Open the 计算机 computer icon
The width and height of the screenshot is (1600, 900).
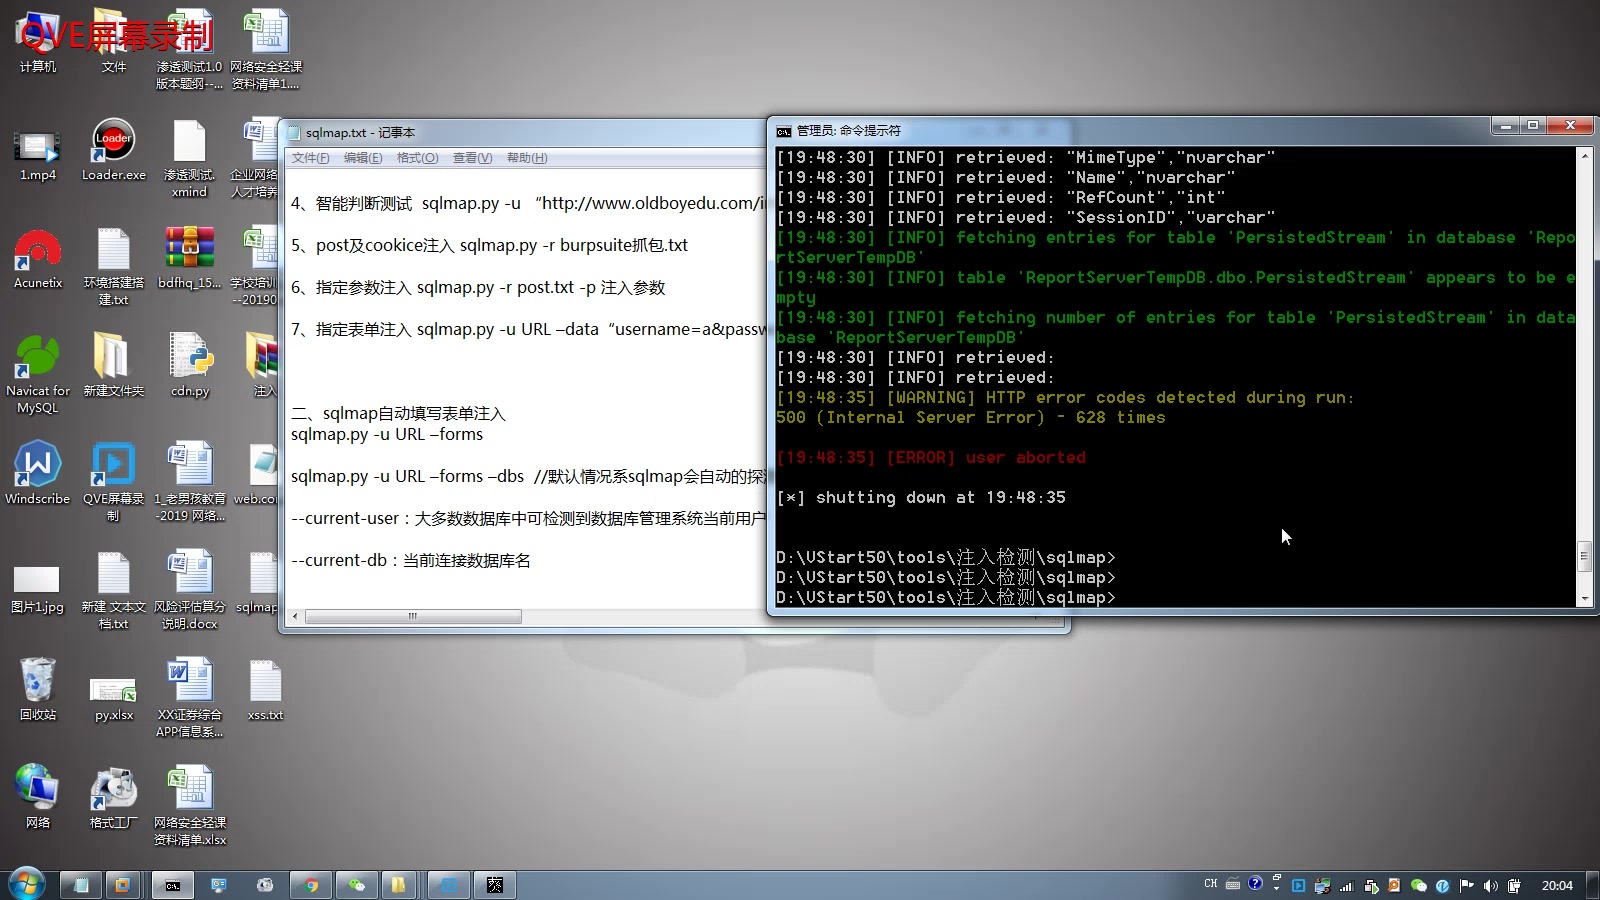click(38, 42)
